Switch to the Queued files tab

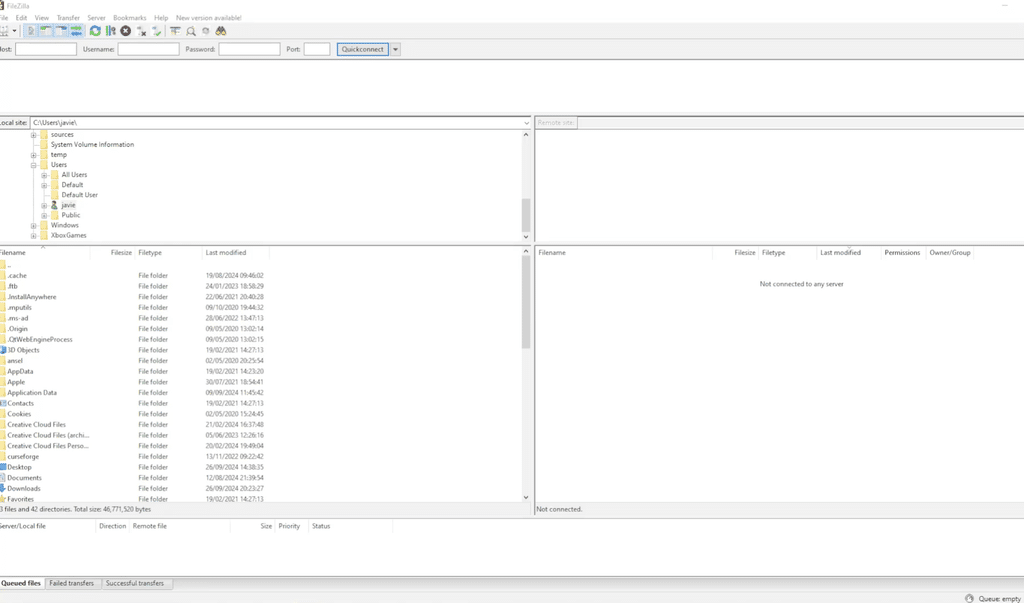point(21,583)
